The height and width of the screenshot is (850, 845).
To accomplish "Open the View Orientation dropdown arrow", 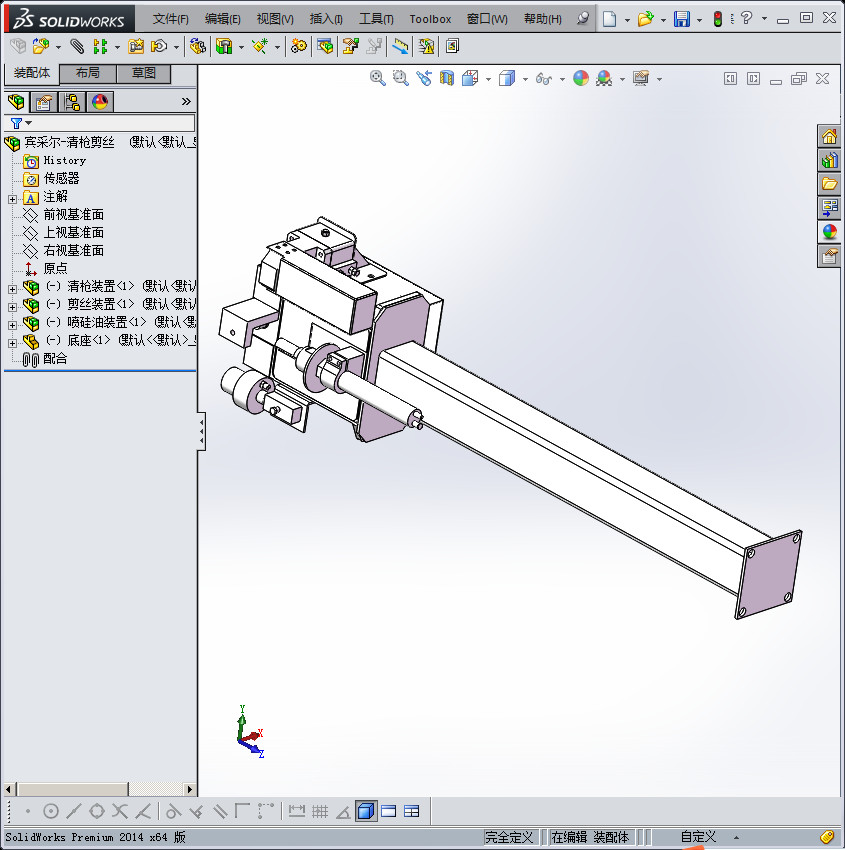I will coord(488,79).
